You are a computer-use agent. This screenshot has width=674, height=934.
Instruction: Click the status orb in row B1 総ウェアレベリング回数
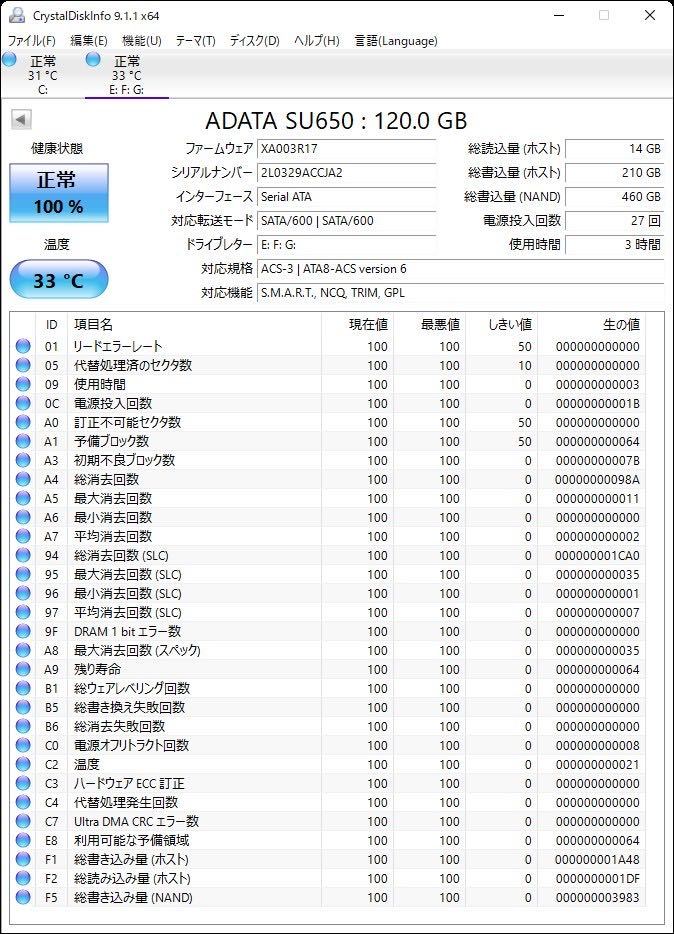[x=23, y=689]
